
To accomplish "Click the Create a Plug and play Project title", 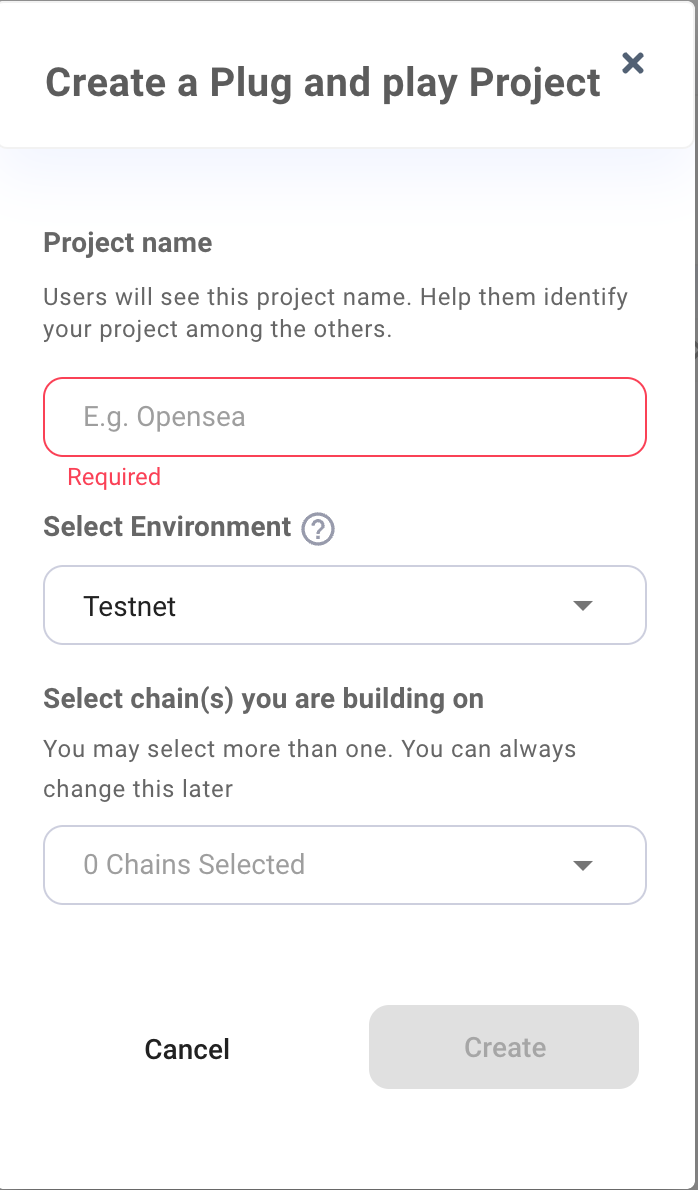I will (x=322, y=82).
